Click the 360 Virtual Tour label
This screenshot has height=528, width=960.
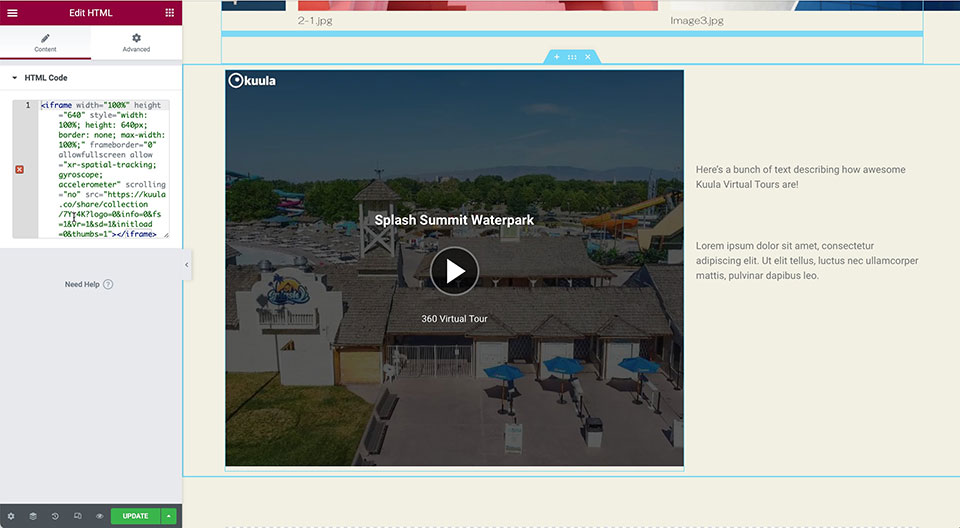tap(454, 319)
